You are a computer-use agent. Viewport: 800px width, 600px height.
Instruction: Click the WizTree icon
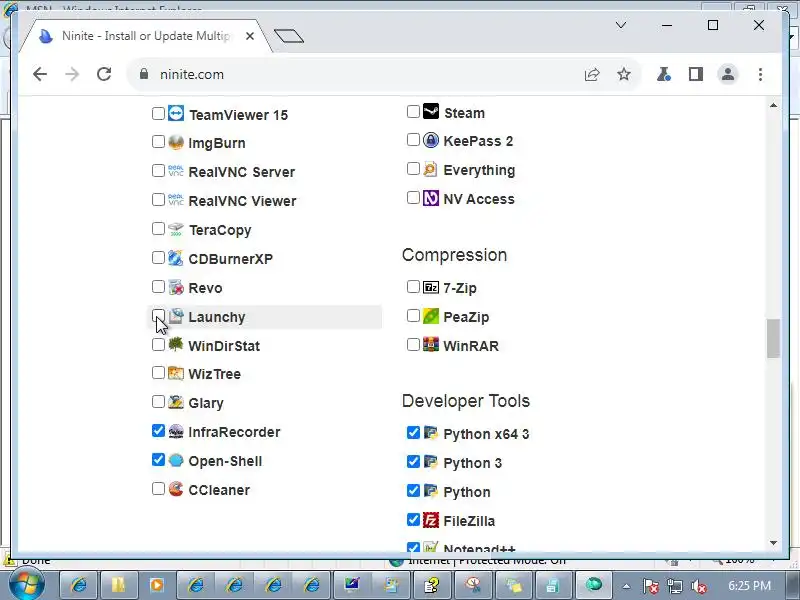click(x=176, y=373)
